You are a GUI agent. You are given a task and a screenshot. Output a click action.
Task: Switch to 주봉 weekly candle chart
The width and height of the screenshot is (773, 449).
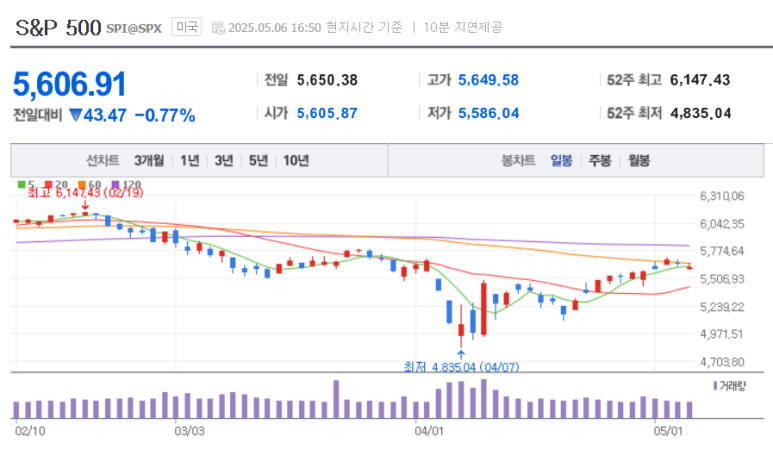[x=600, y=160]
